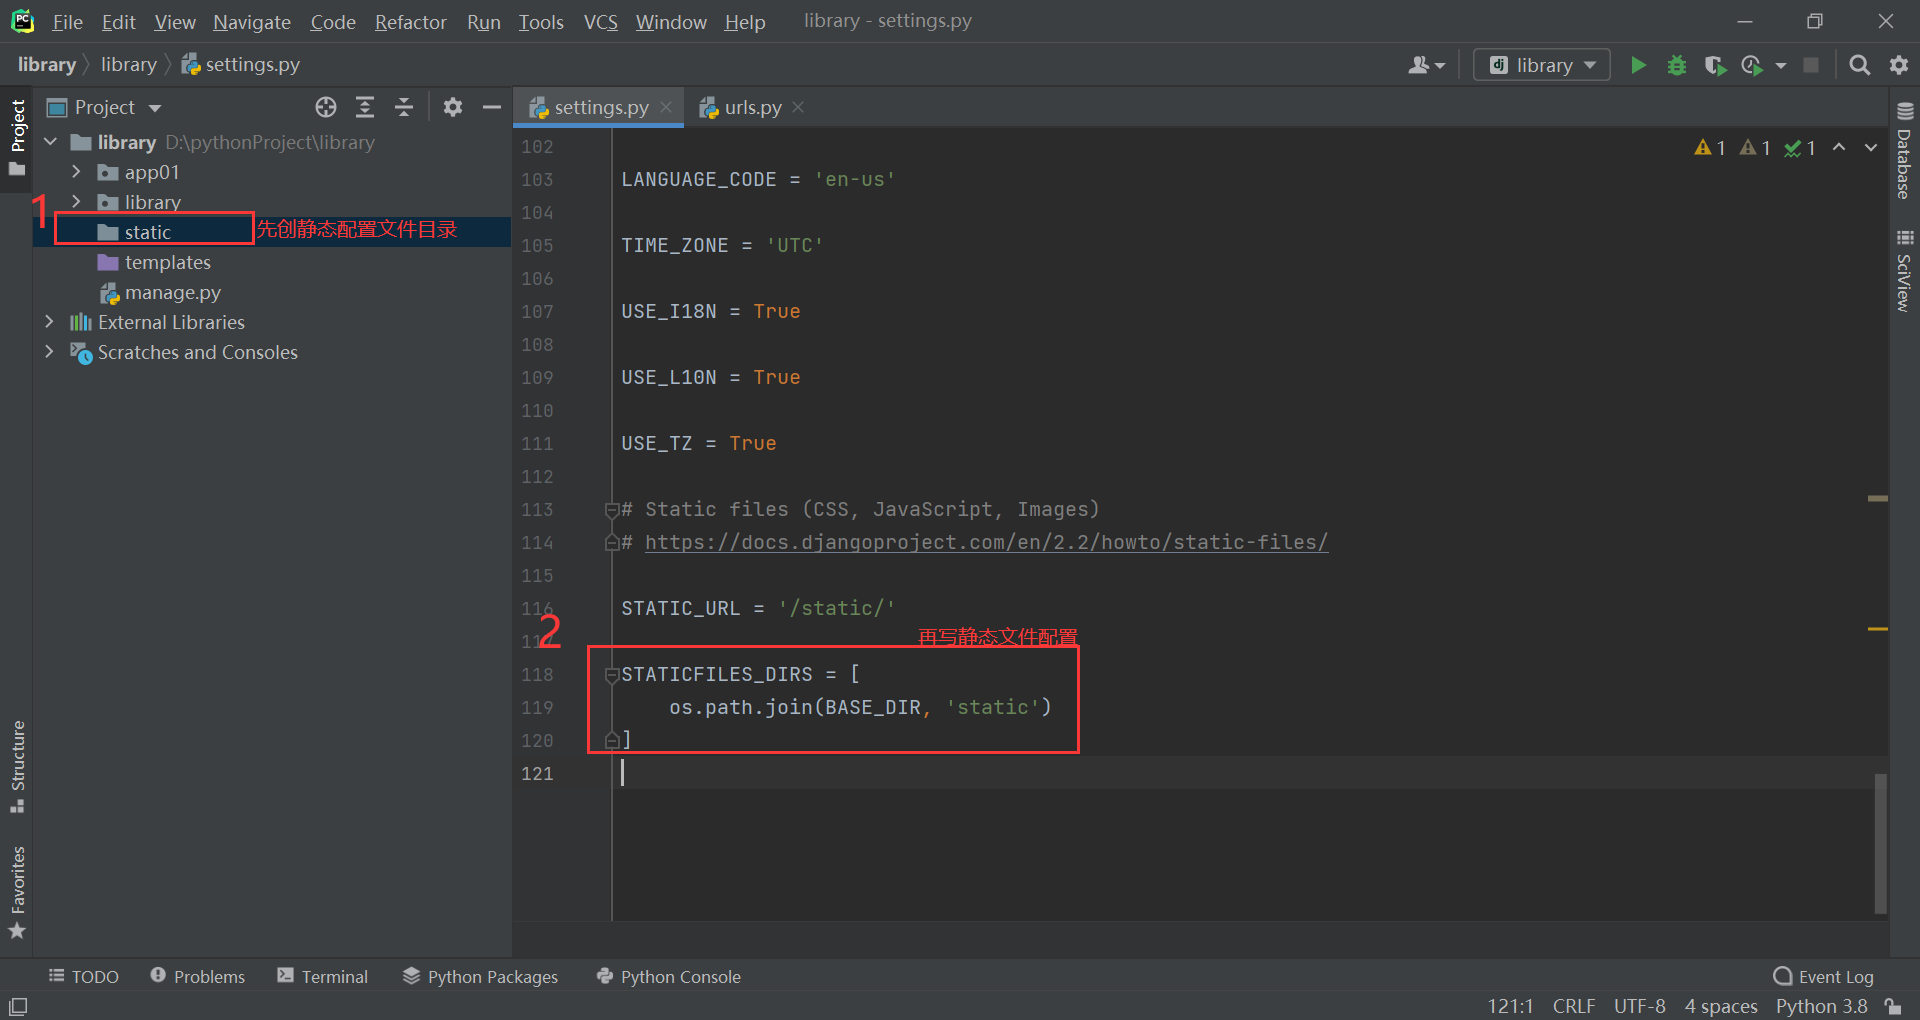Toggle the Project tool window tab
The width and height of the screenshot is (1920, 1020).
pos(17,137)
